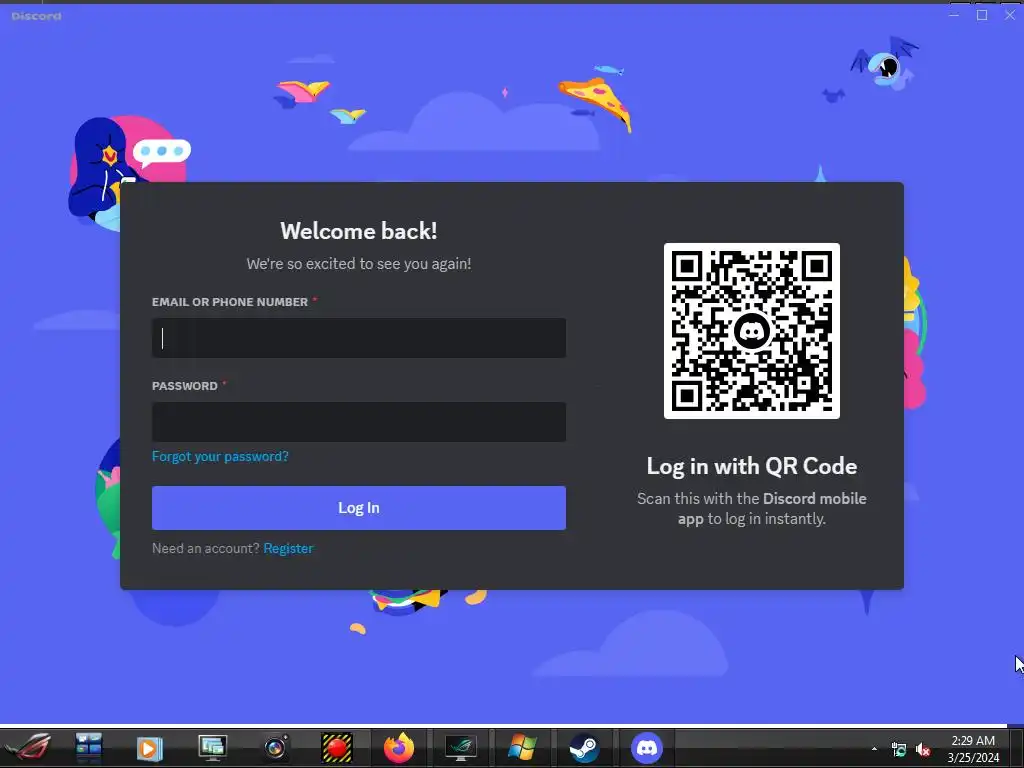This screenshot has width=1024, height=768.
Task: Click the Windows flag taskbar icon
Action: tap(522, 748)
